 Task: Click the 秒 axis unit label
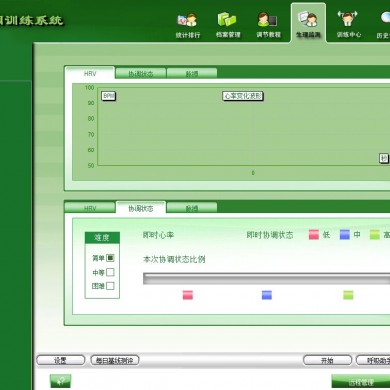coord(384,158)
